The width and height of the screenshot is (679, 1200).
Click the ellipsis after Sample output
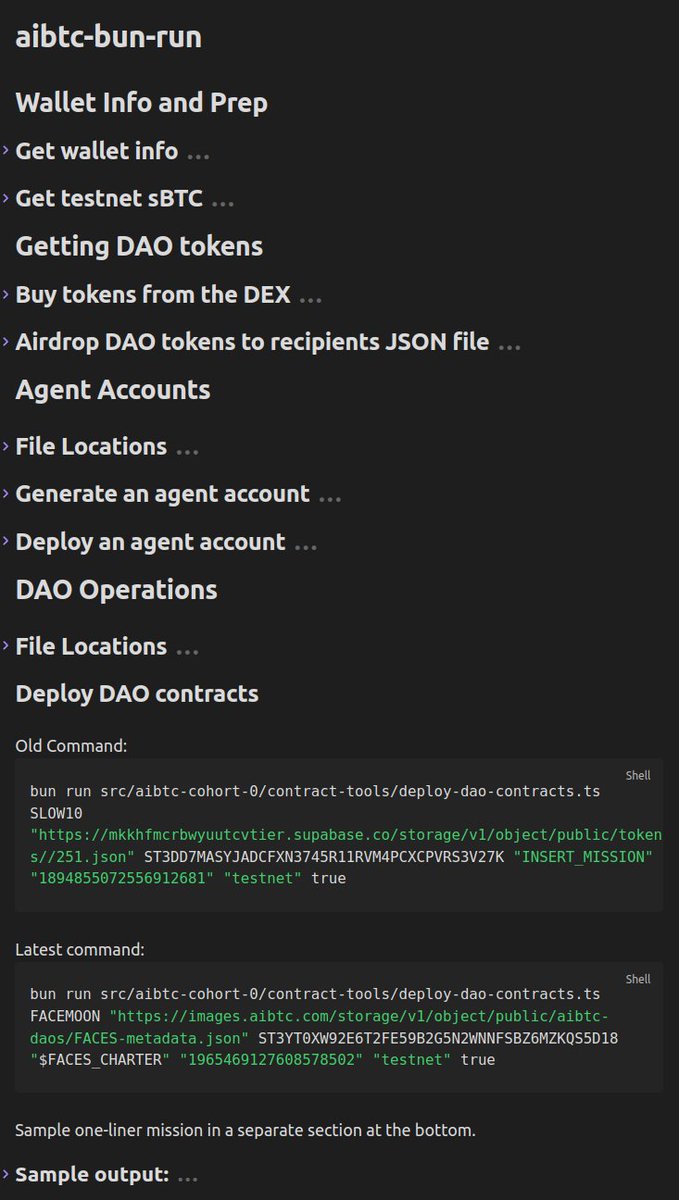(188, 1178)
